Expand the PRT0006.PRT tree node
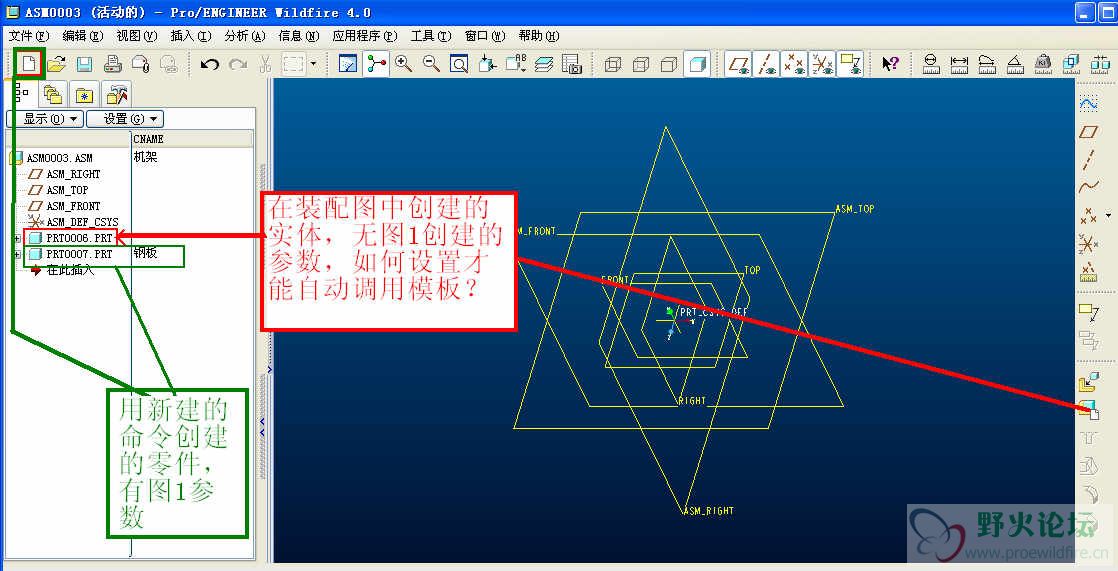This screenshot has width=1118, height=571. point(17,238)
